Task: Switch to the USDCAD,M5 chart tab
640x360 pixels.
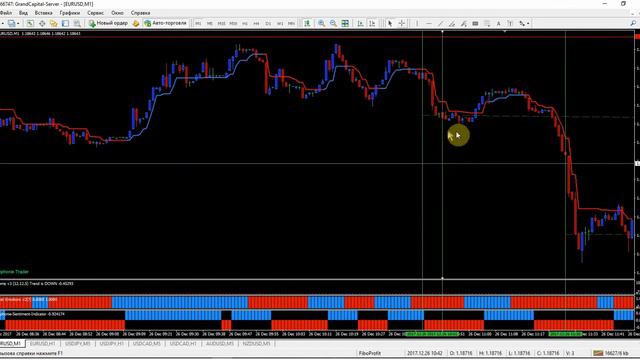Action: [147, 344]
